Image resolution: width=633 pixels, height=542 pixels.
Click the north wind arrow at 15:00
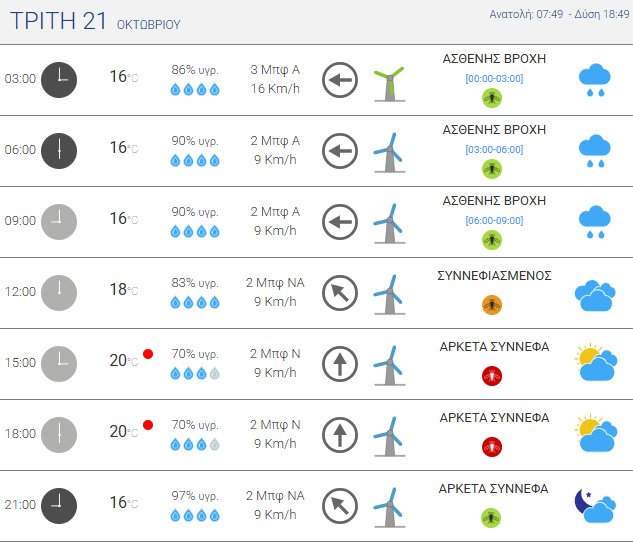(340, 364)
